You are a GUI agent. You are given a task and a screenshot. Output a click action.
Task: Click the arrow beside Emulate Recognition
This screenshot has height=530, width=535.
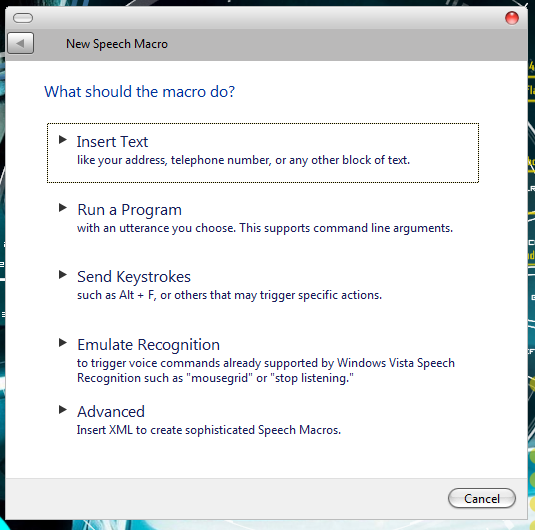pos(63,343)
